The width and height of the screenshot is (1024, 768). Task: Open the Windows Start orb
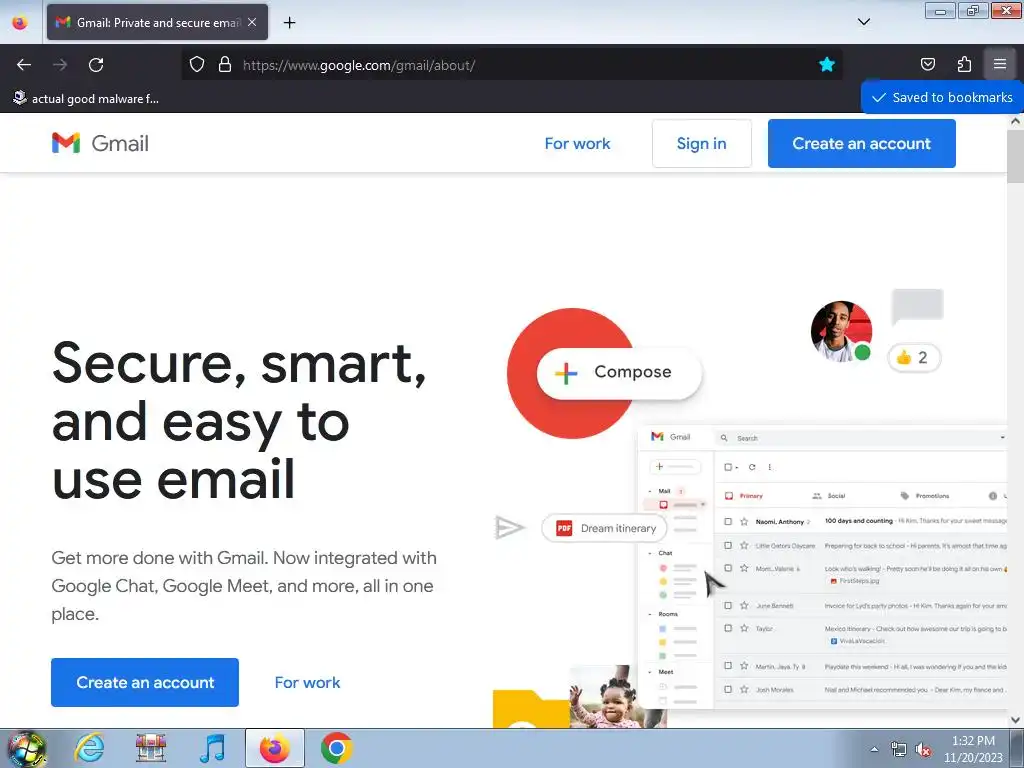click(x=26, y=748)
